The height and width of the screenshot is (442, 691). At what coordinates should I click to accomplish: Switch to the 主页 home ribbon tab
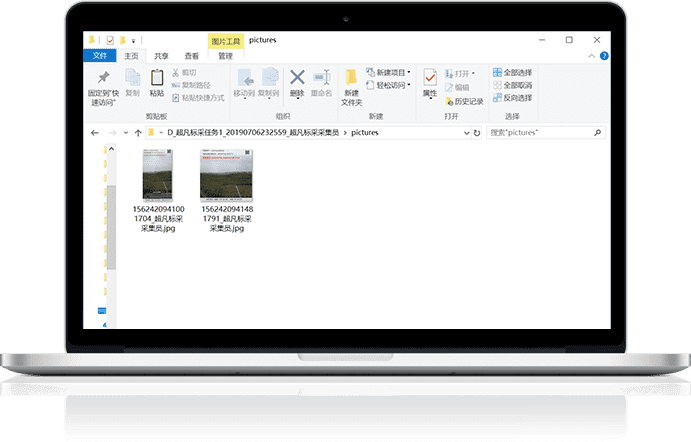[131, 56]
